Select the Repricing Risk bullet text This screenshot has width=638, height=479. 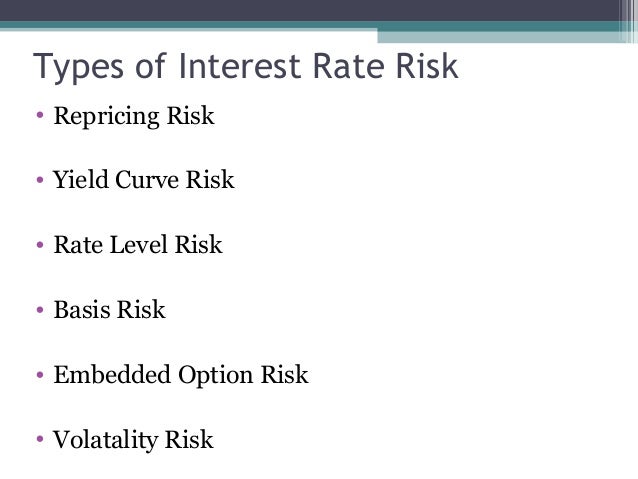pyautogui.click(x=134, y=116)
